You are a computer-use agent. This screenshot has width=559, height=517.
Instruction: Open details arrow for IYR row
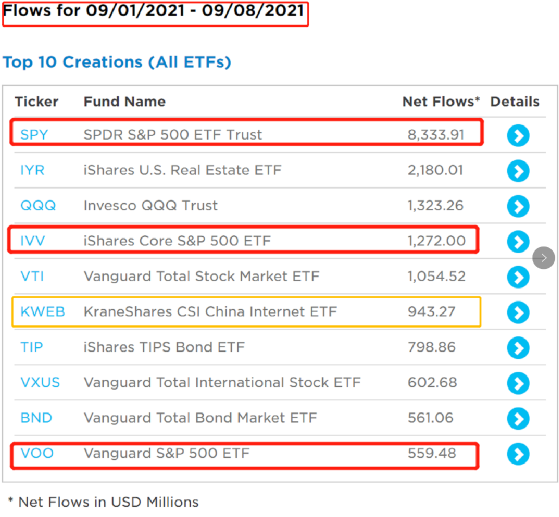point(518,171)
